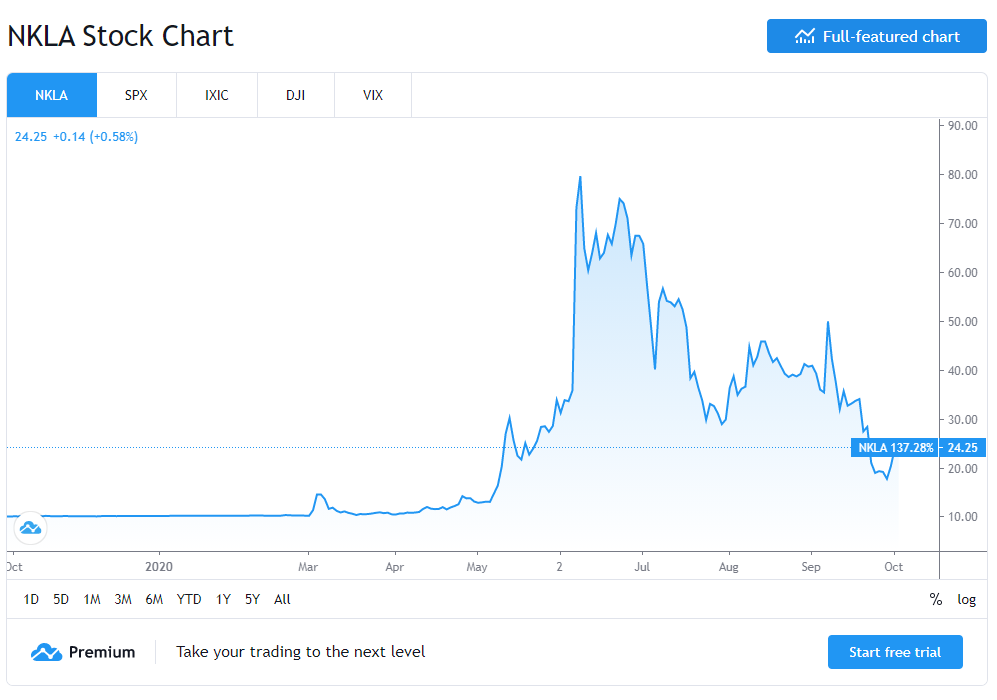Click the TradingView cloud logo on chart
The image size is (997, 700).
(x=31, y=528)
